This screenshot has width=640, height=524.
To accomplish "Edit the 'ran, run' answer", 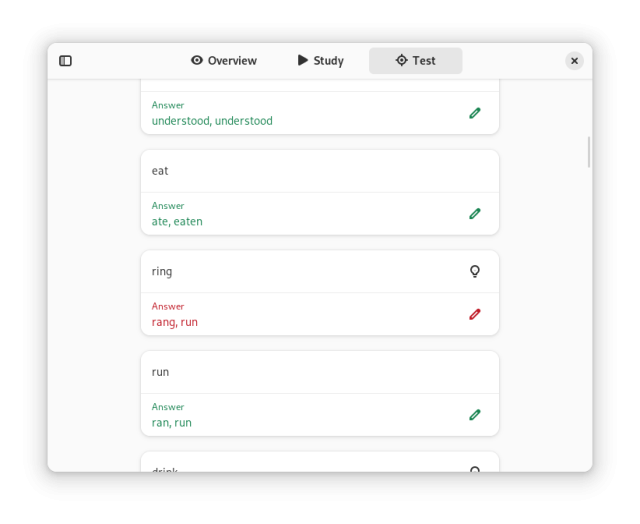I will click(x=475, y=415).
